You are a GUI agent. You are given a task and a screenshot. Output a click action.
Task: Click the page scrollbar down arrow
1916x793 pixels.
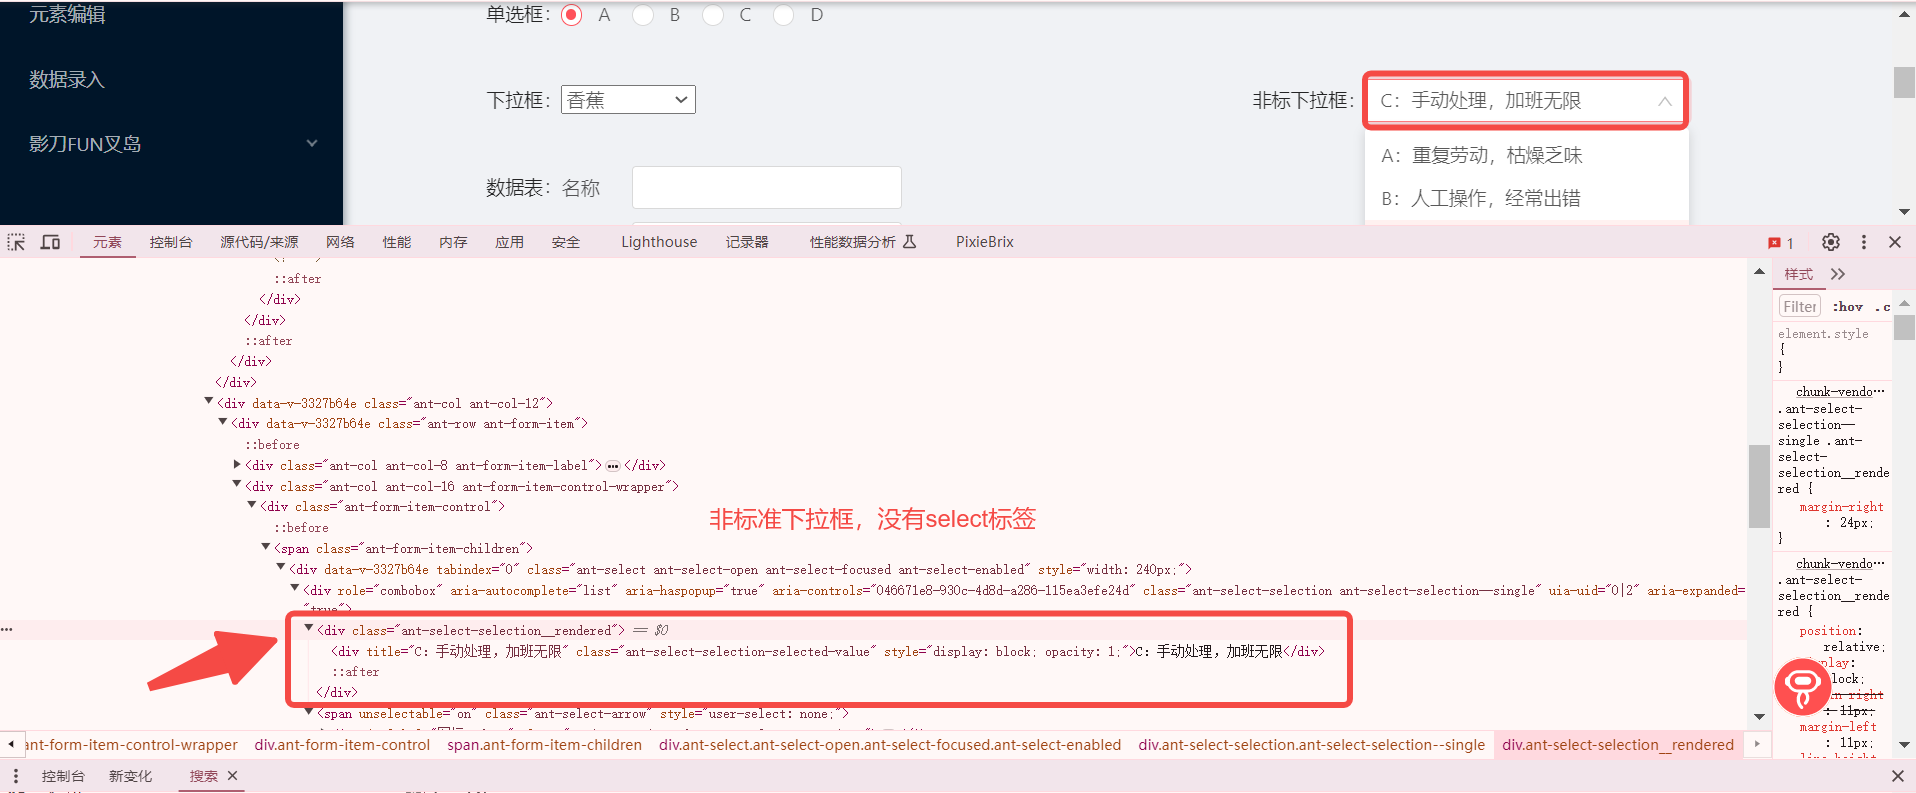tap(1904, 212)
